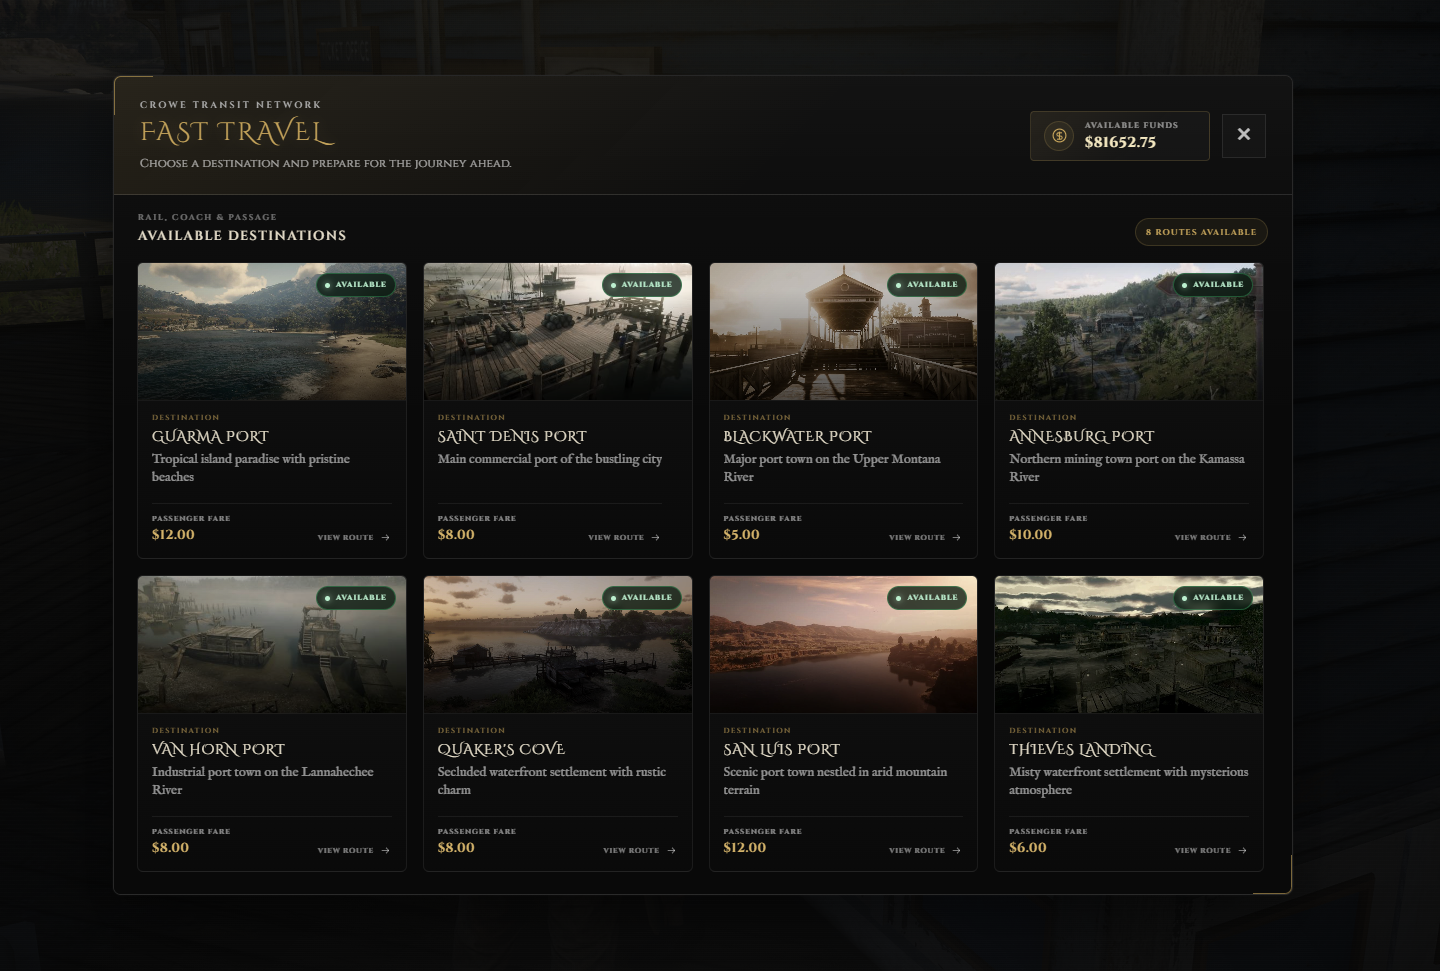This screenshot has height=971, width=1440.
Task: Click the Thieves Landing view route arrow
Action: coord(1242,851)
